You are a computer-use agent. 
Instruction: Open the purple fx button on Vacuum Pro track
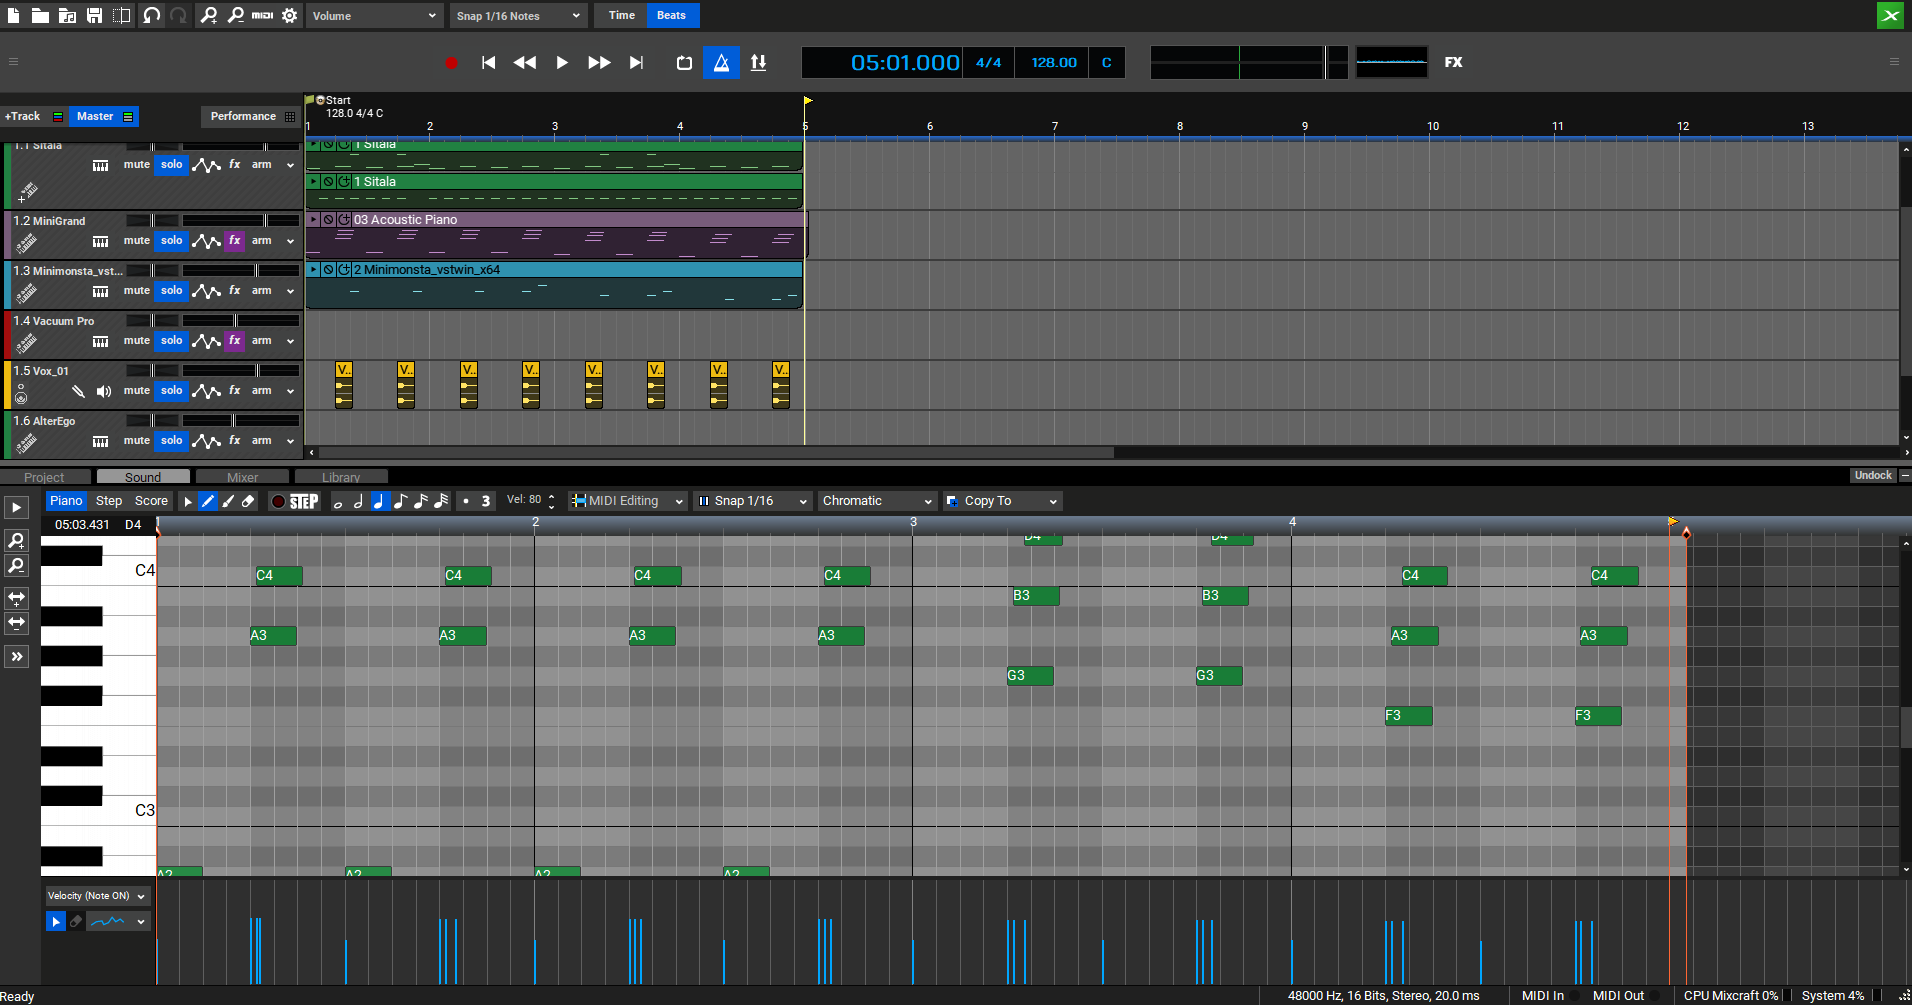click(235, 340)
